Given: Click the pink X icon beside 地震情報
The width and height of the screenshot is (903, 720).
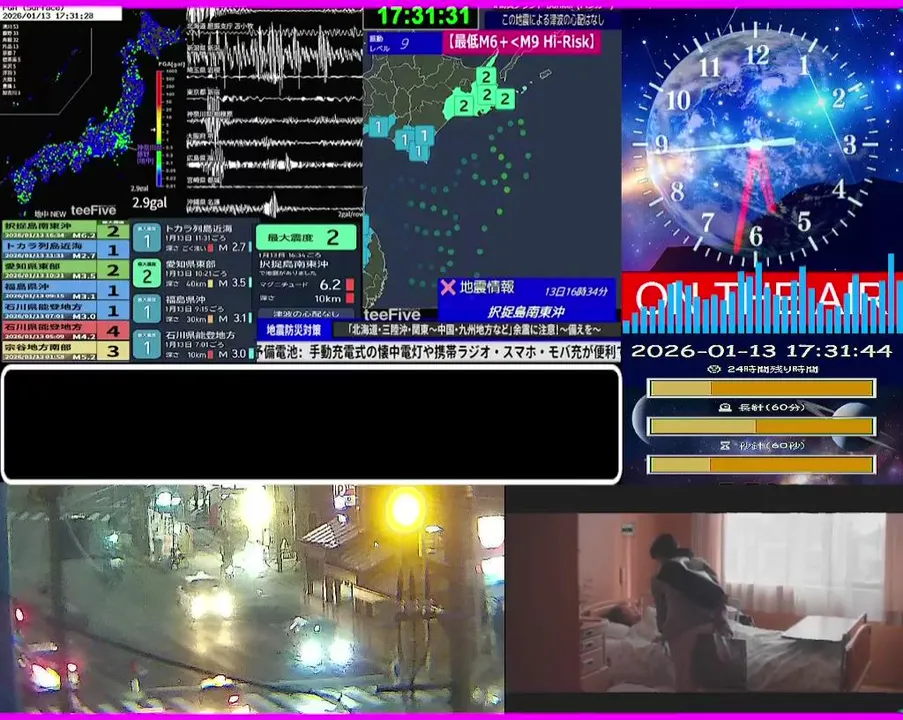Looking at the screenshot, I should [x=447, y=287].
